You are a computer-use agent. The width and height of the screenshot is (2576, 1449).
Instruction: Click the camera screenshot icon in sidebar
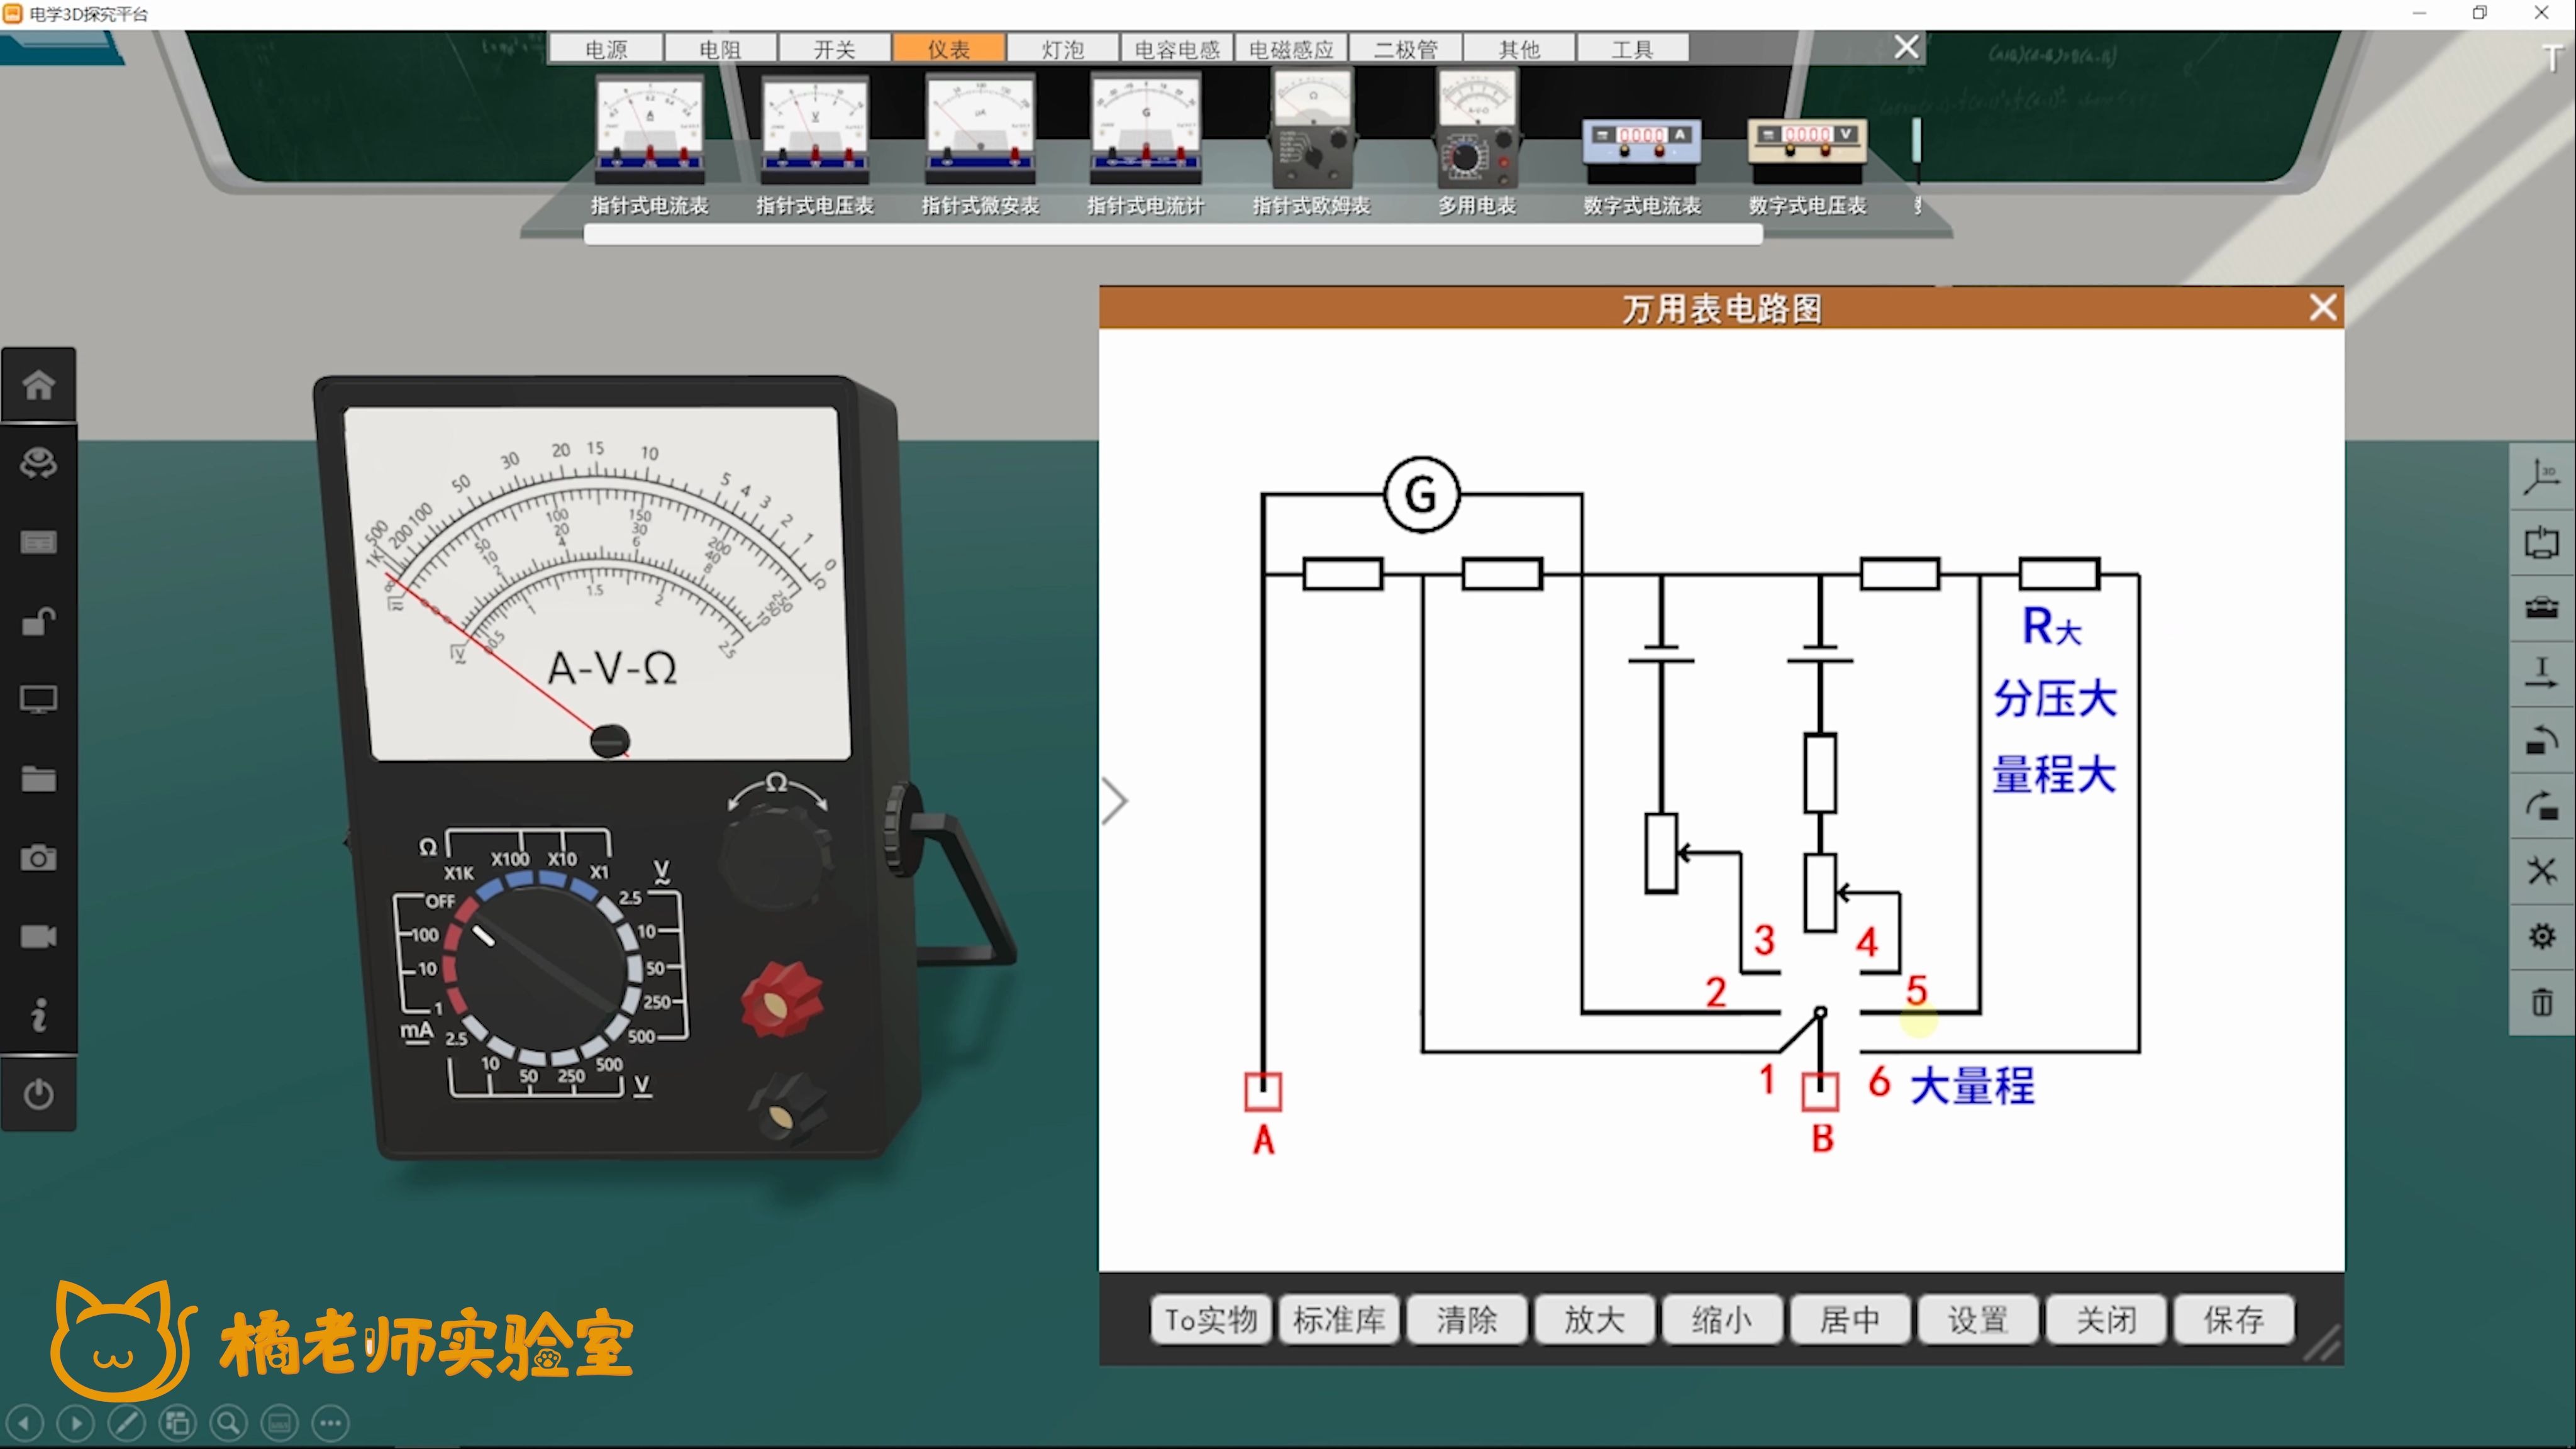click(x=38, y=858)
